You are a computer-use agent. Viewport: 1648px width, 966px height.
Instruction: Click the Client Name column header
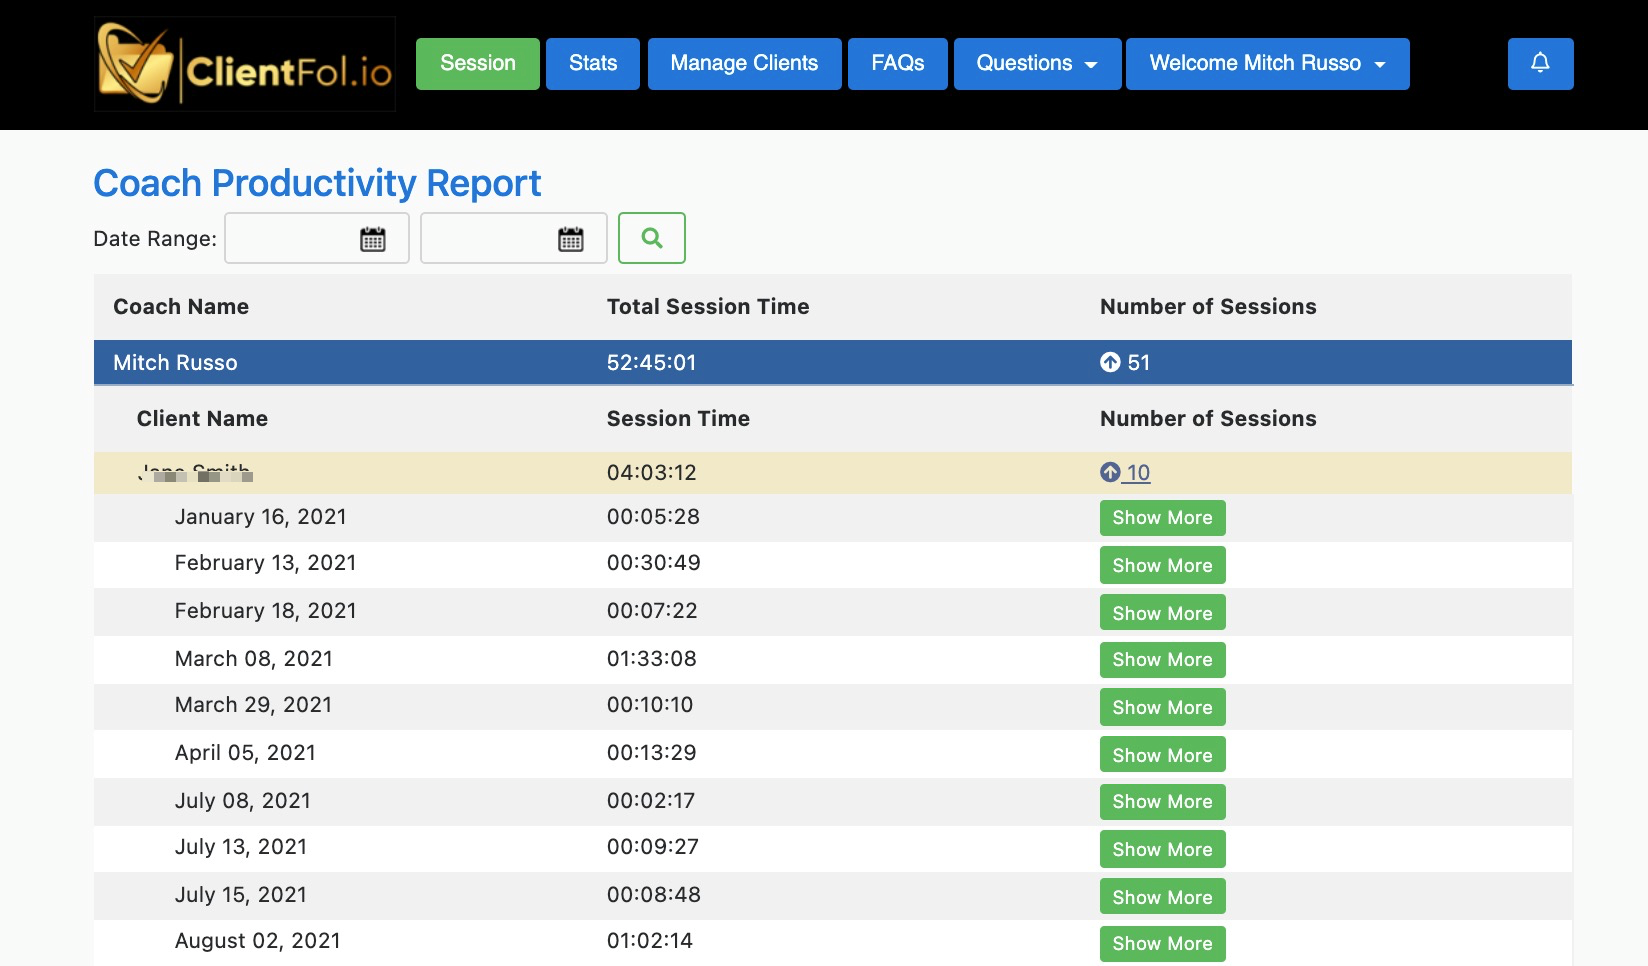click(x=202, y=419)
